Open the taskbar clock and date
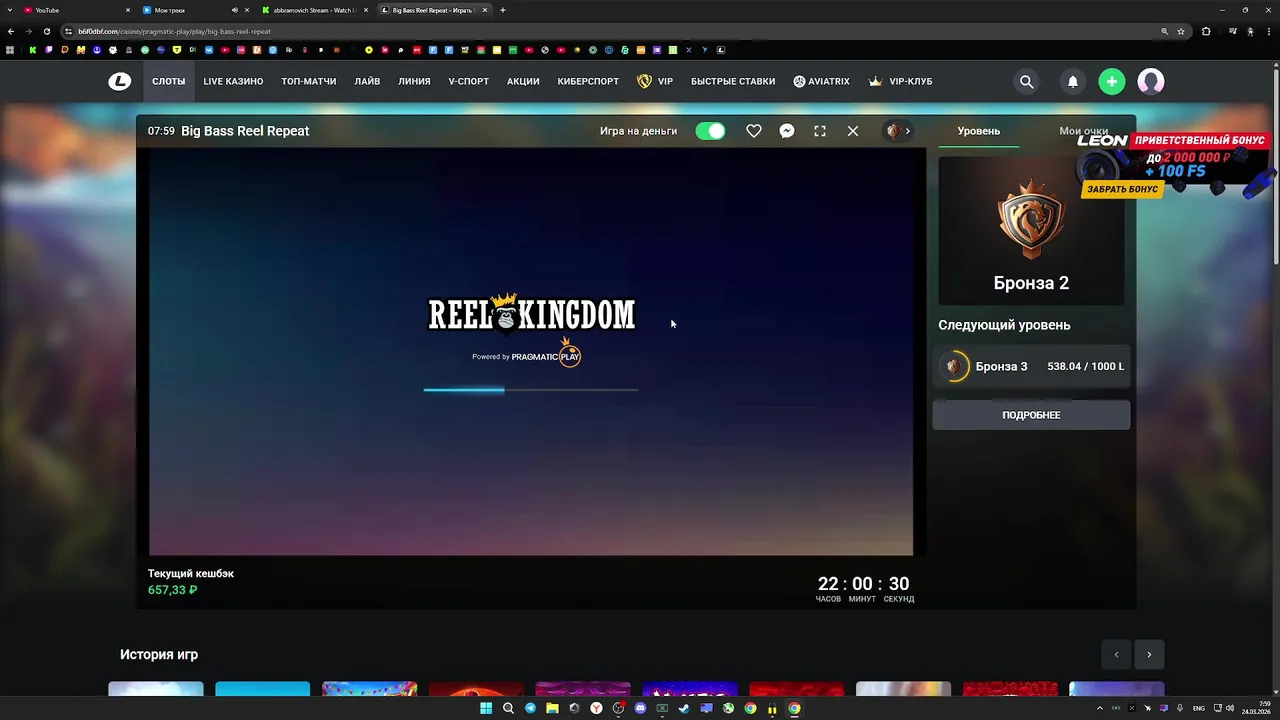The width and height of the screenshot is (1280, 720). pyautogui.click(x=1256, y=708)
